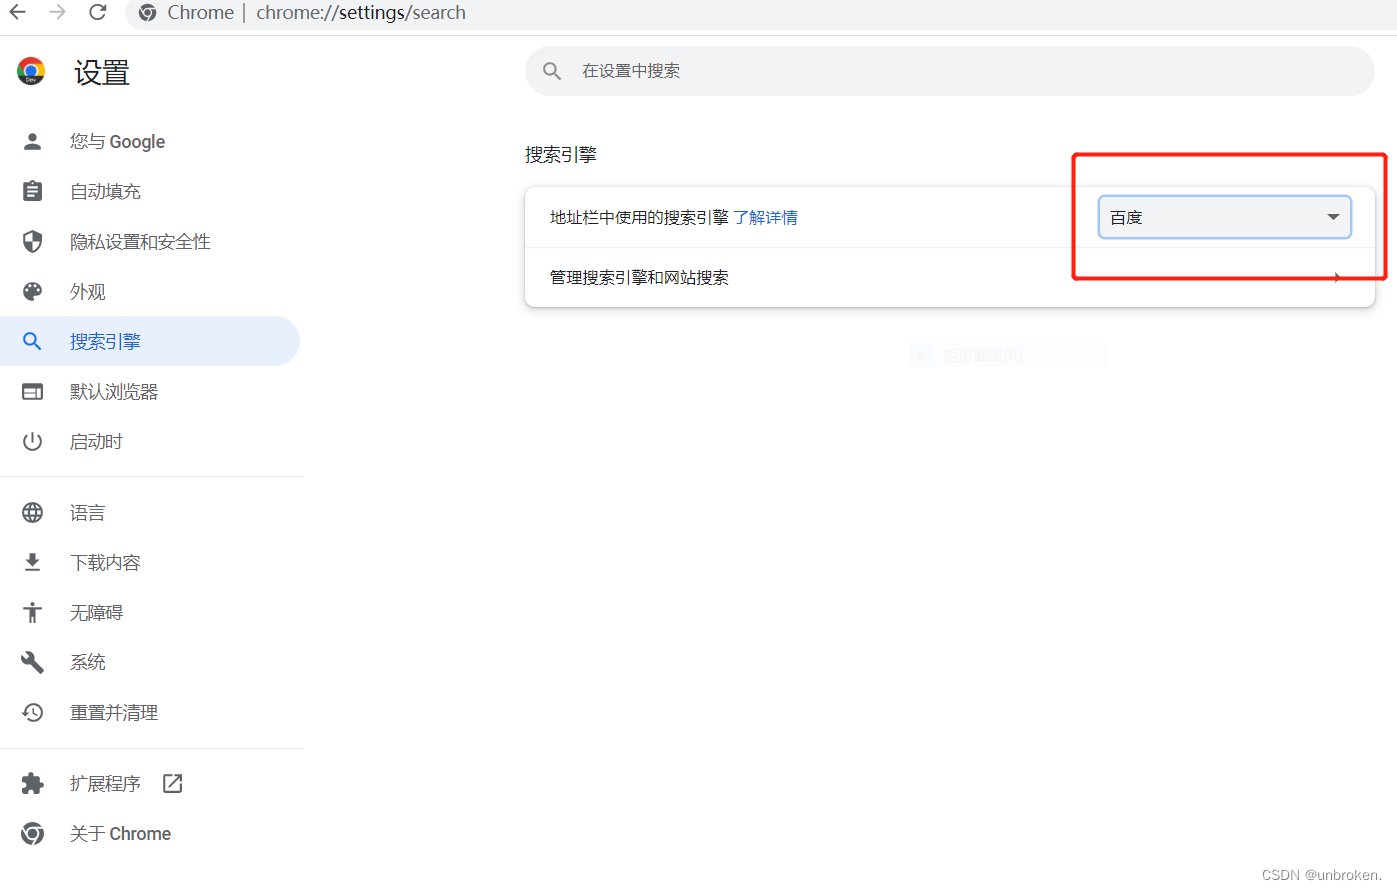Go to 隐私设置和安全性 section

point(150,241)
